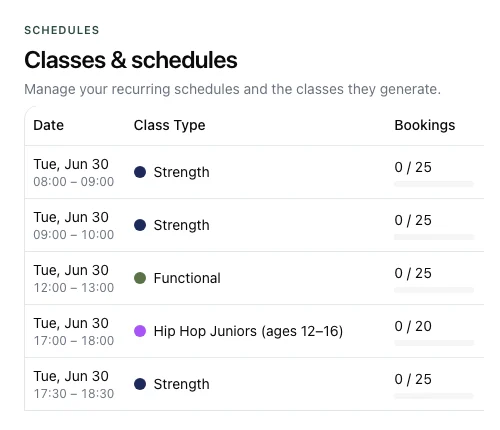Open the Strength class at 08:00 – 09:00
This screenshot has width=500, height=430.
tap(254, 172)
